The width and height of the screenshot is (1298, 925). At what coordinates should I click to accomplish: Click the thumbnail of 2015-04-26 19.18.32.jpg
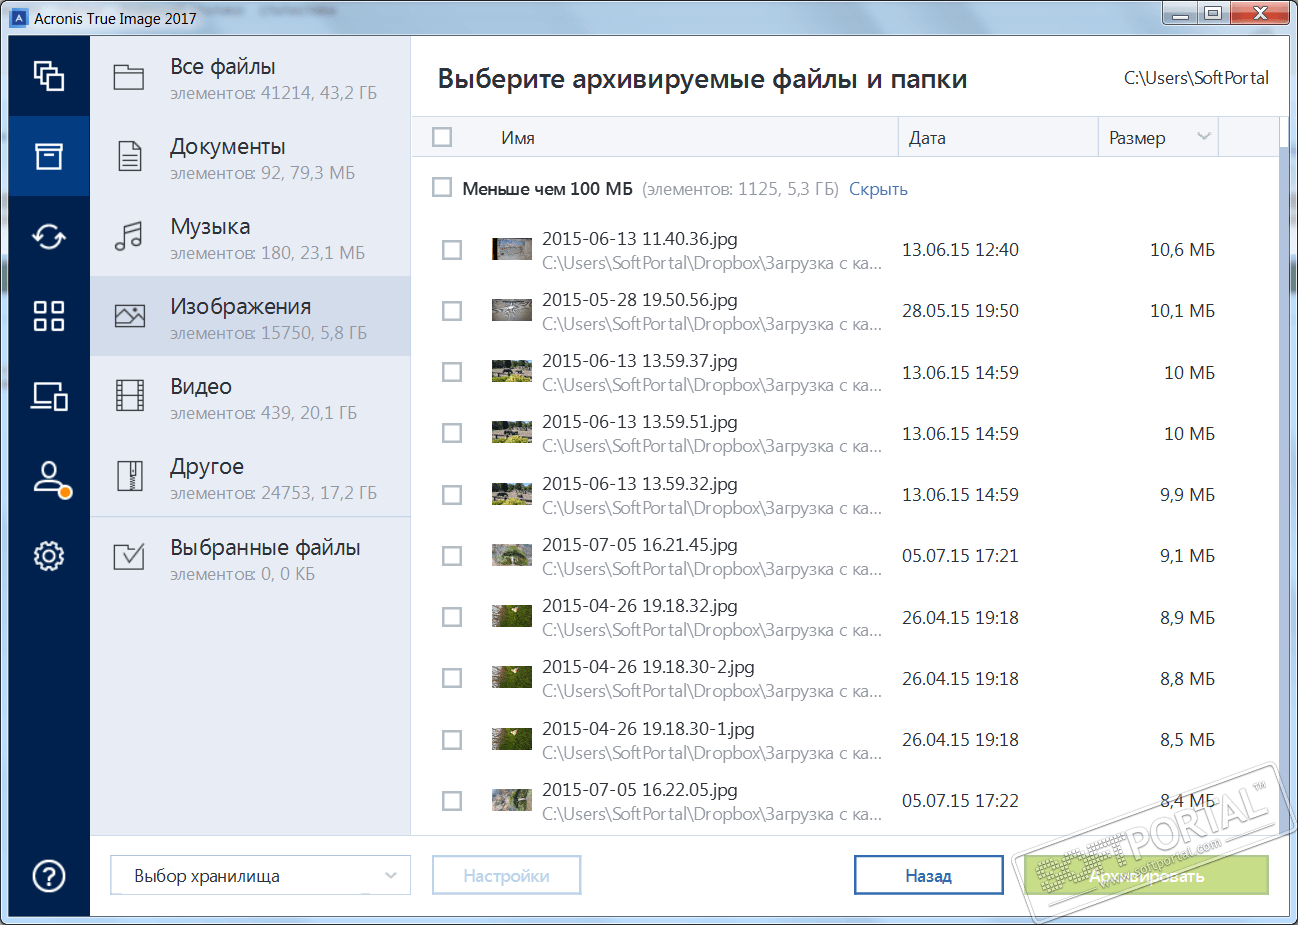pyautogui.click(x=511, y=616)
